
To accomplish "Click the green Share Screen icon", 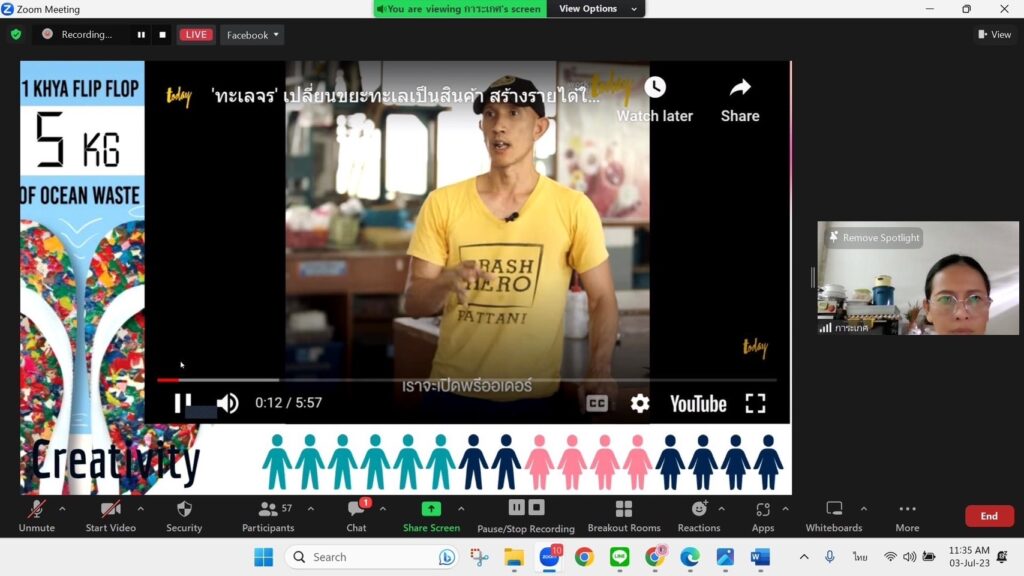I will pos(431,509).
